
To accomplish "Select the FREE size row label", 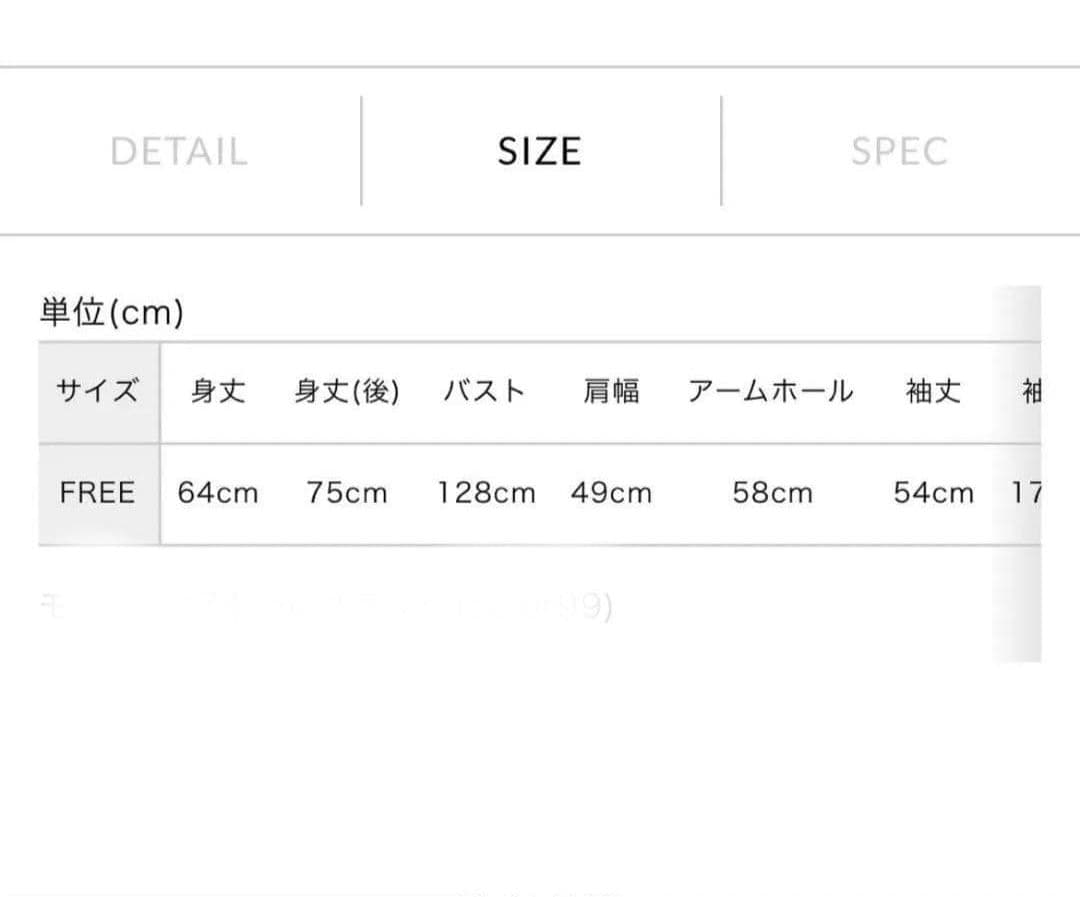I will coord(97,493).
